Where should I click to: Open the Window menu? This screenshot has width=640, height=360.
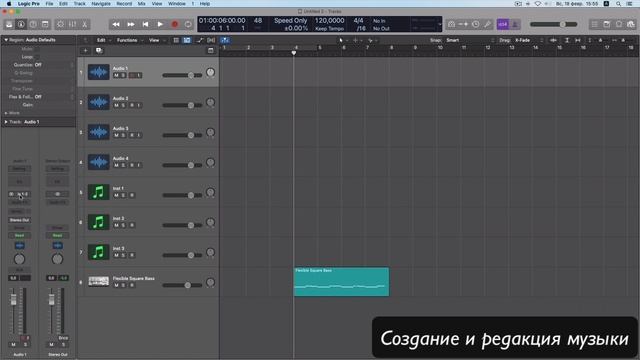coord(177,4)
